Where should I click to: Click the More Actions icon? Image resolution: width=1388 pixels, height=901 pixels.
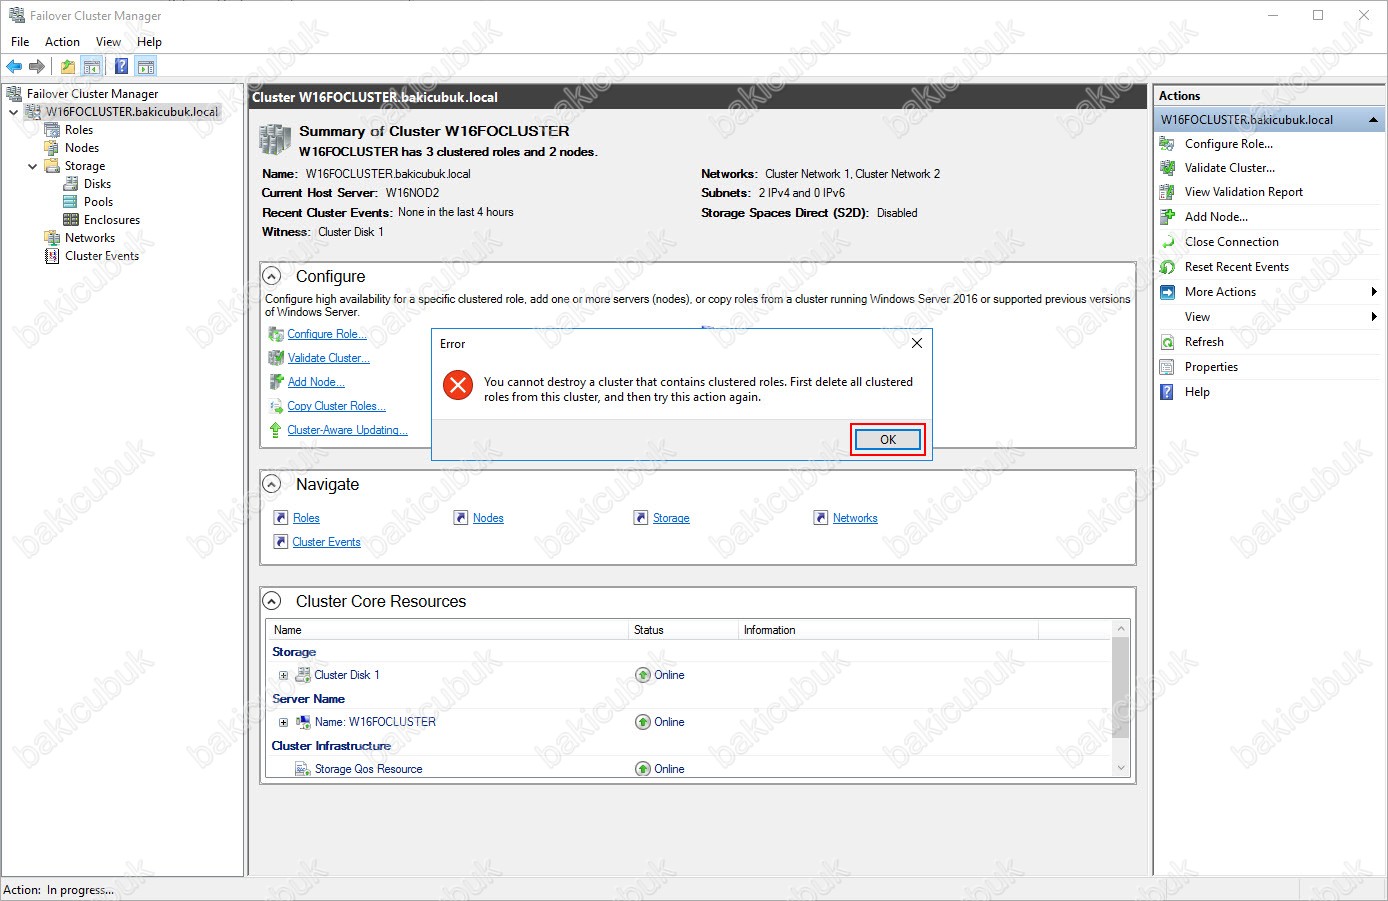(1167, 292)
